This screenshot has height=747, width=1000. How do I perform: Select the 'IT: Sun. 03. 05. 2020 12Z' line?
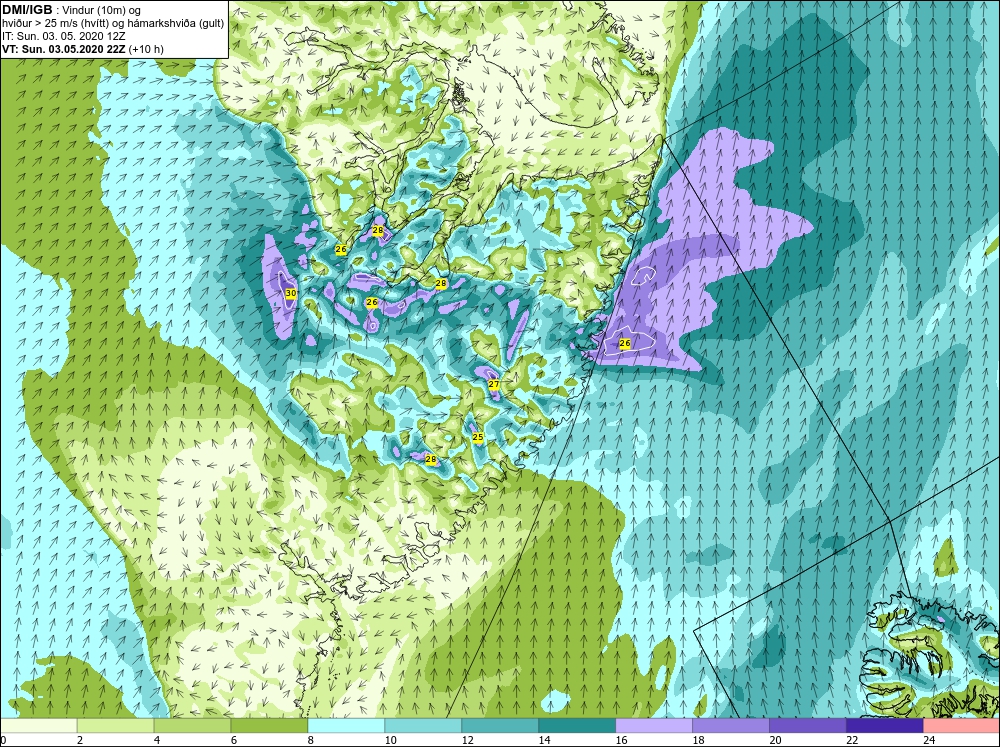[64, 36]
